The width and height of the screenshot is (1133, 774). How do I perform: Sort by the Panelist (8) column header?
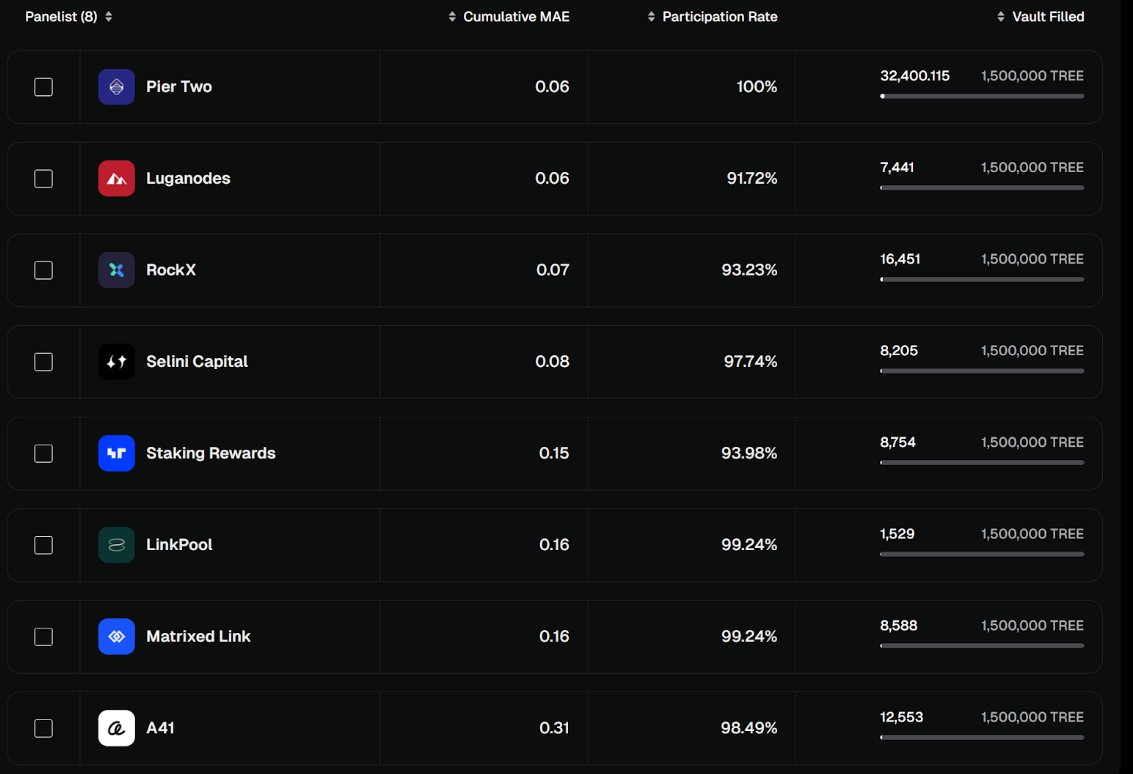[69, 17]
